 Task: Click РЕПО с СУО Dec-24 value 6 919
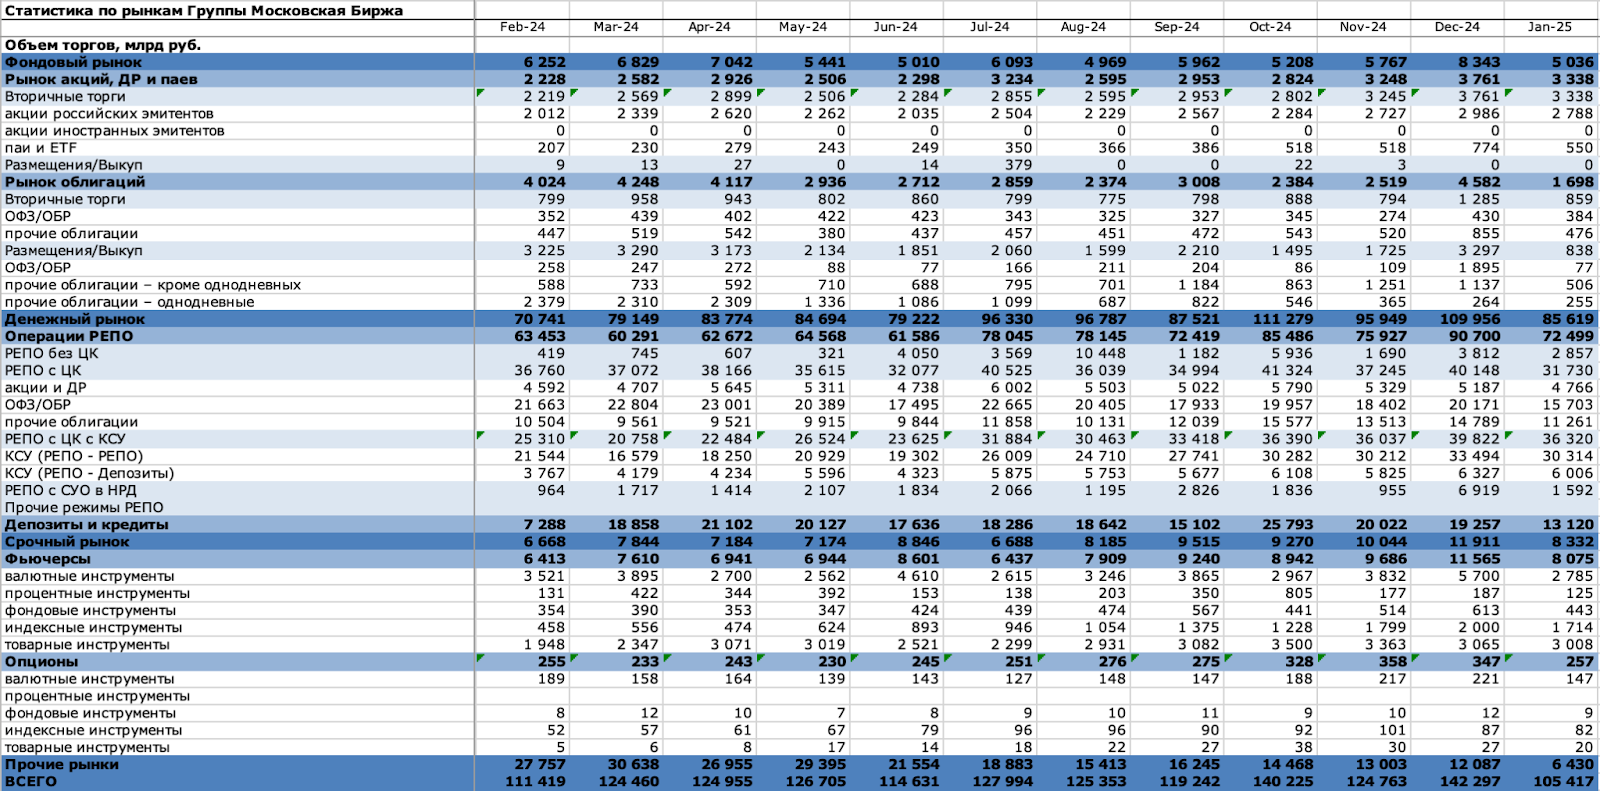1479,490
